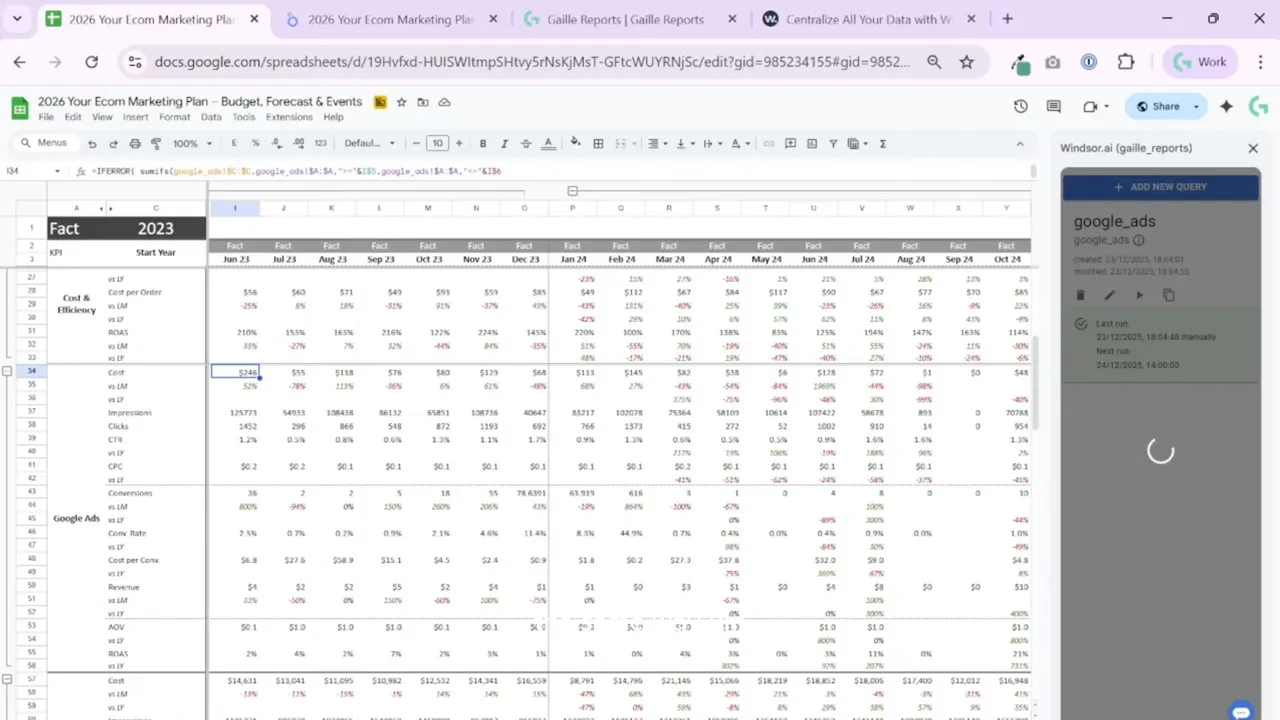Toggle strikethrough formatting
Viewport: 1280px width, 720px height.
[x=525, y=143]
